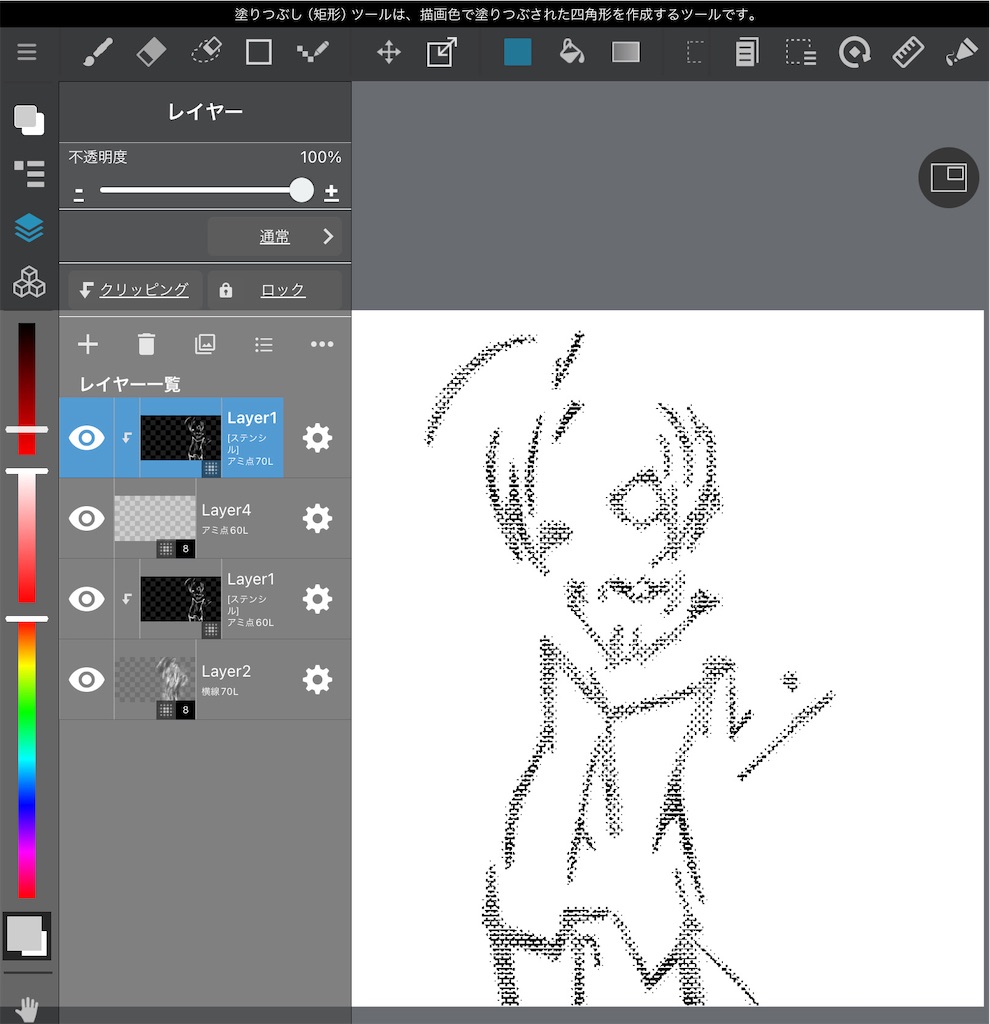Open the selection menu icon
The height and width of the screenshot is (1024, 990).
pos(801,52)
